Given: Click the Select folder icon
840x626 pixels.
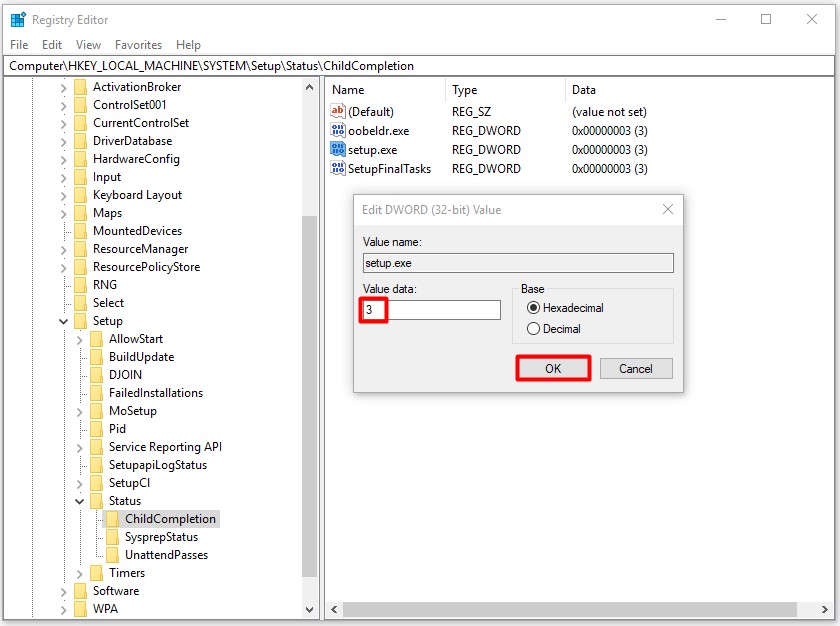Looking at the screenshot, I should [80, 303].
